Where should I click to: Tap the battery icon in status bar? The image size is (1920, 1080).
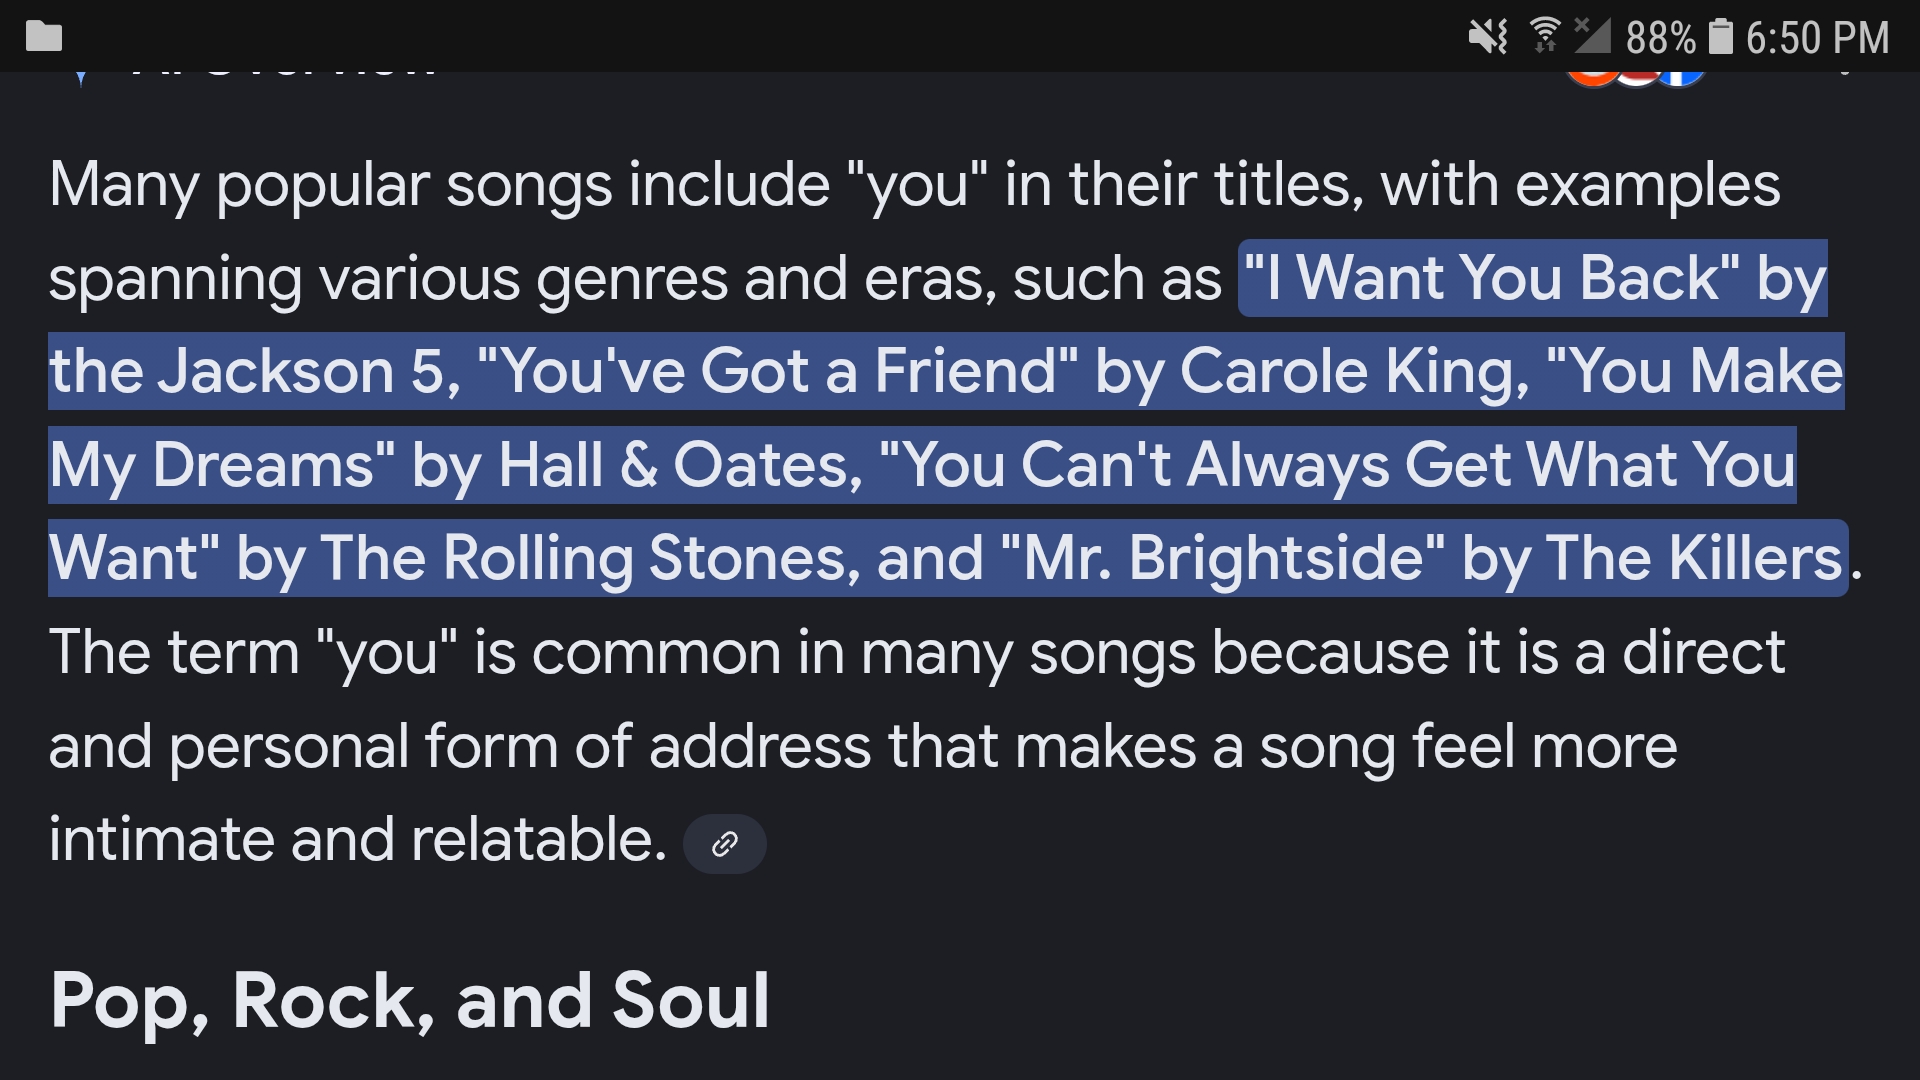(1720, 37)
